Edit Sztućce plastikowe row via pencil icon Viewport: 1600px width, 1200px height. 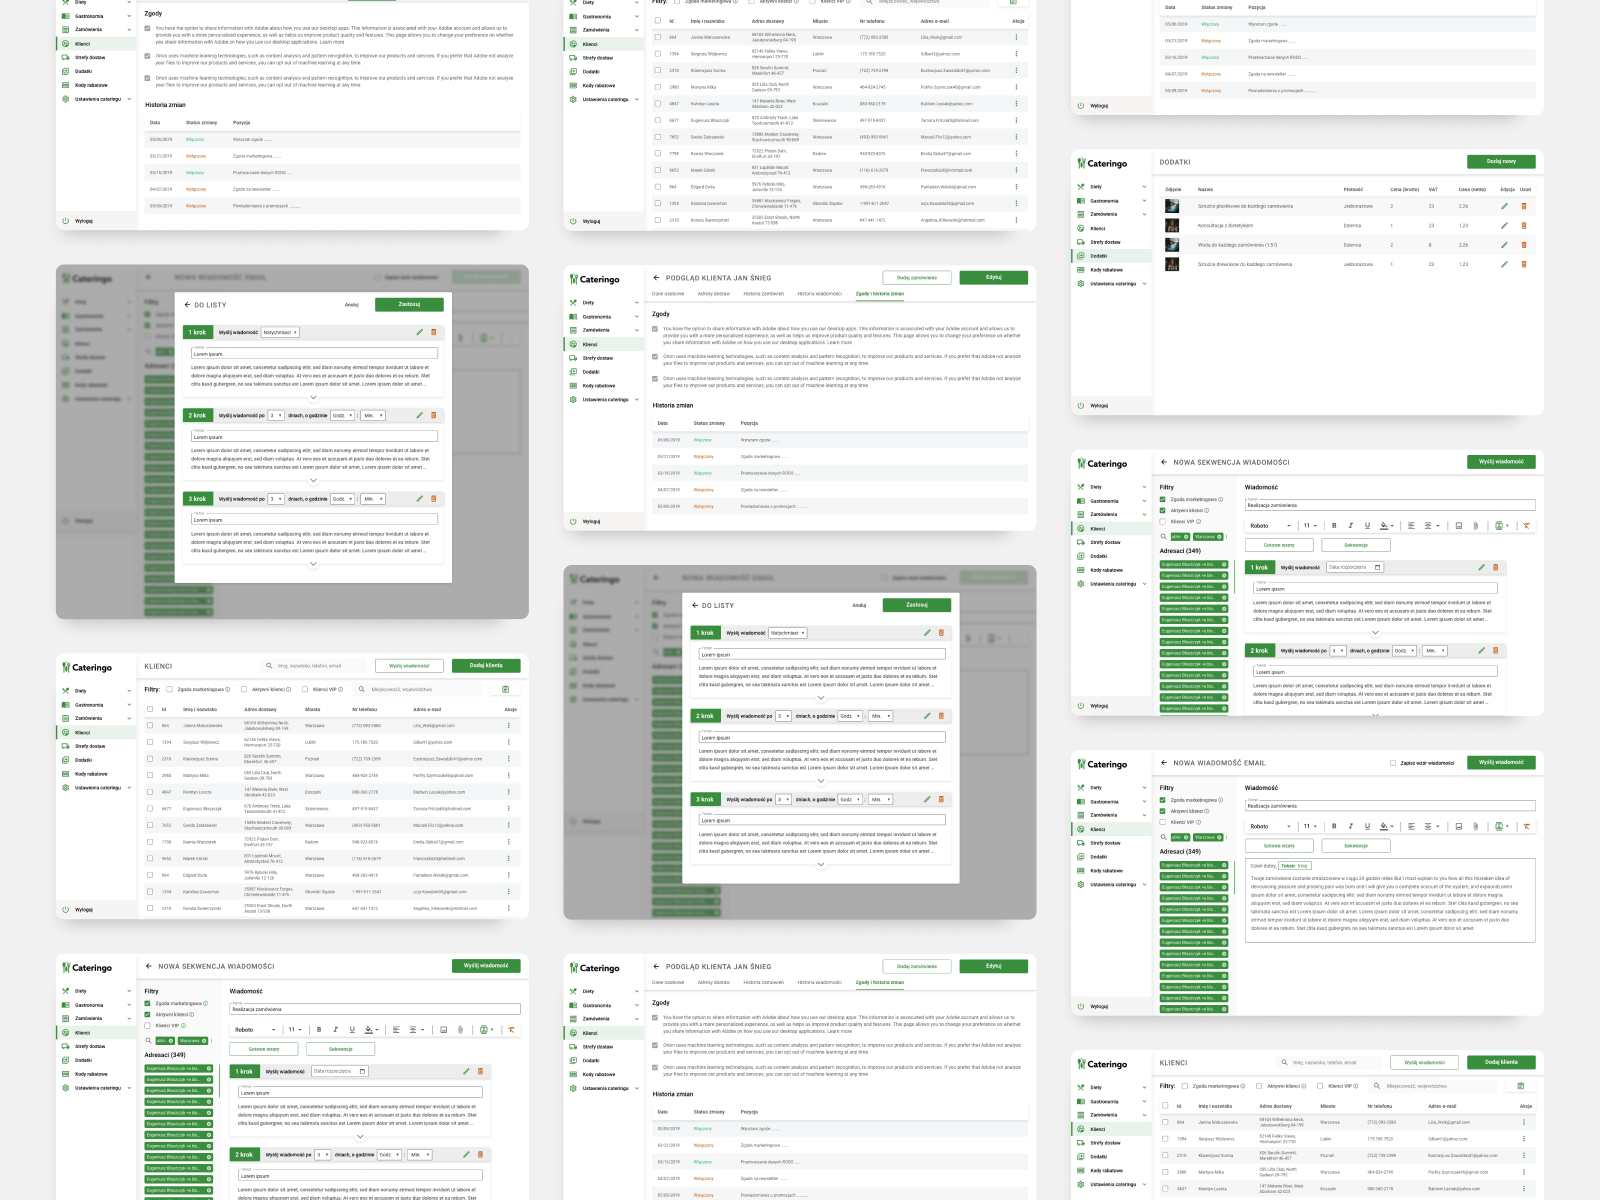coord(1504,206)
